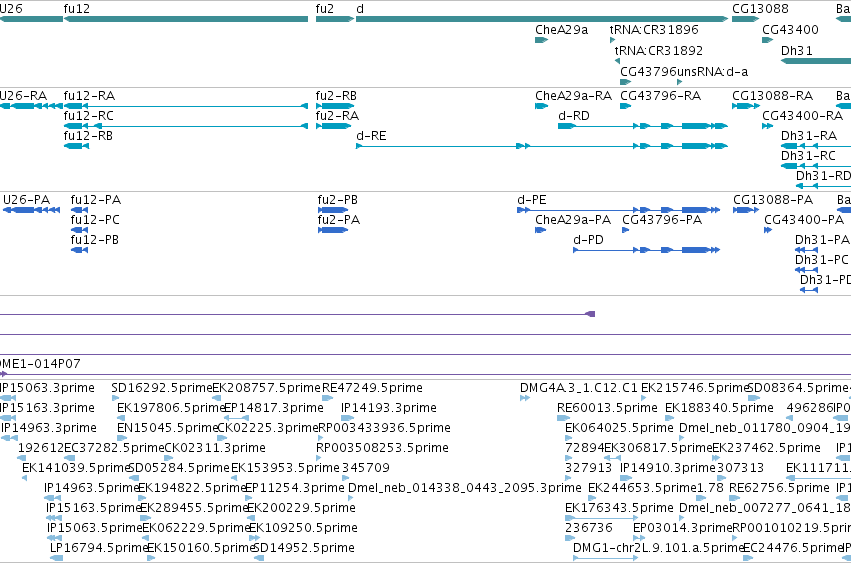This screenshot has width=851, height=563.
Task: Click the fu12-RC transcript label
Action: tap(88, 116)
